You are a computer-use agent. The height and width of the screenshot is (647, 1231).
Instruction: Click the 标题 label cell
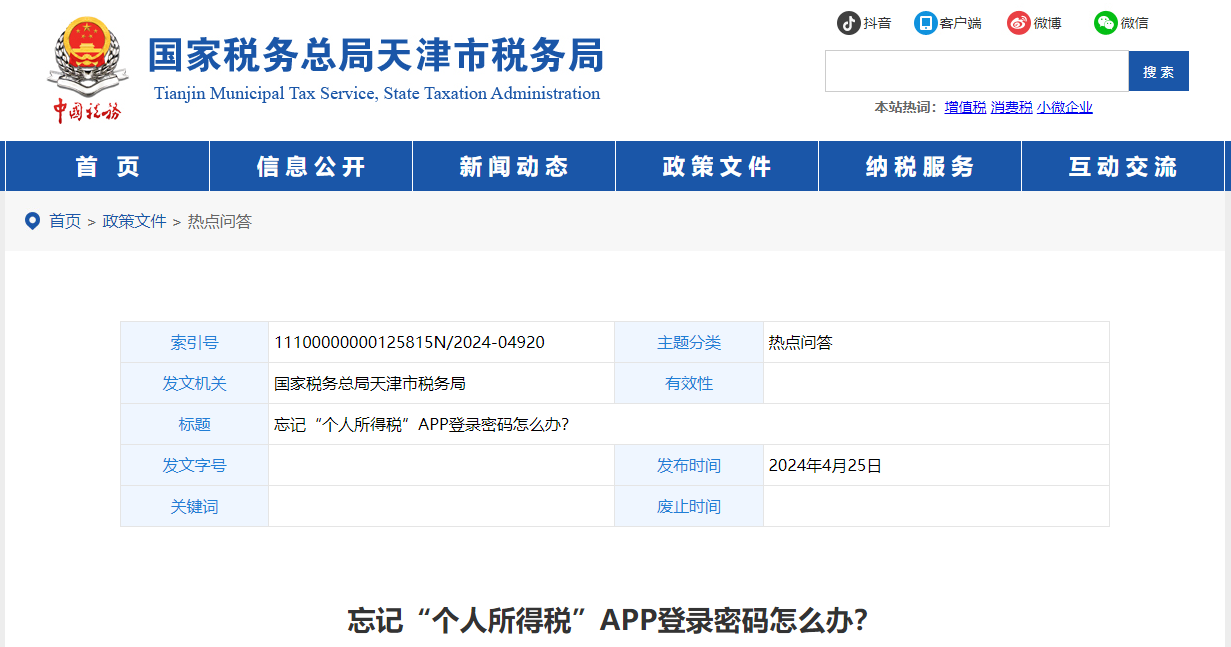(x=194, y=424)
